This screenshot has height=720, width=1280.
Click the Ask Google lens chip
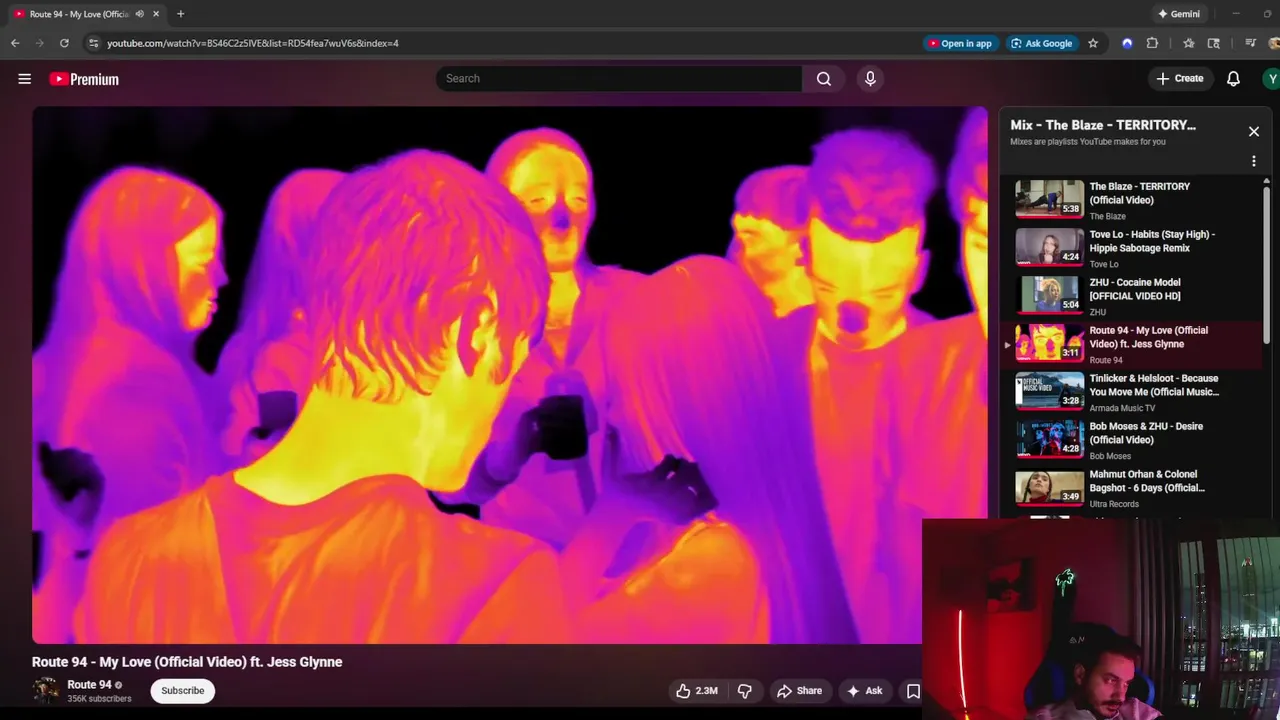pyautogui.click(x=1041, y=43)
